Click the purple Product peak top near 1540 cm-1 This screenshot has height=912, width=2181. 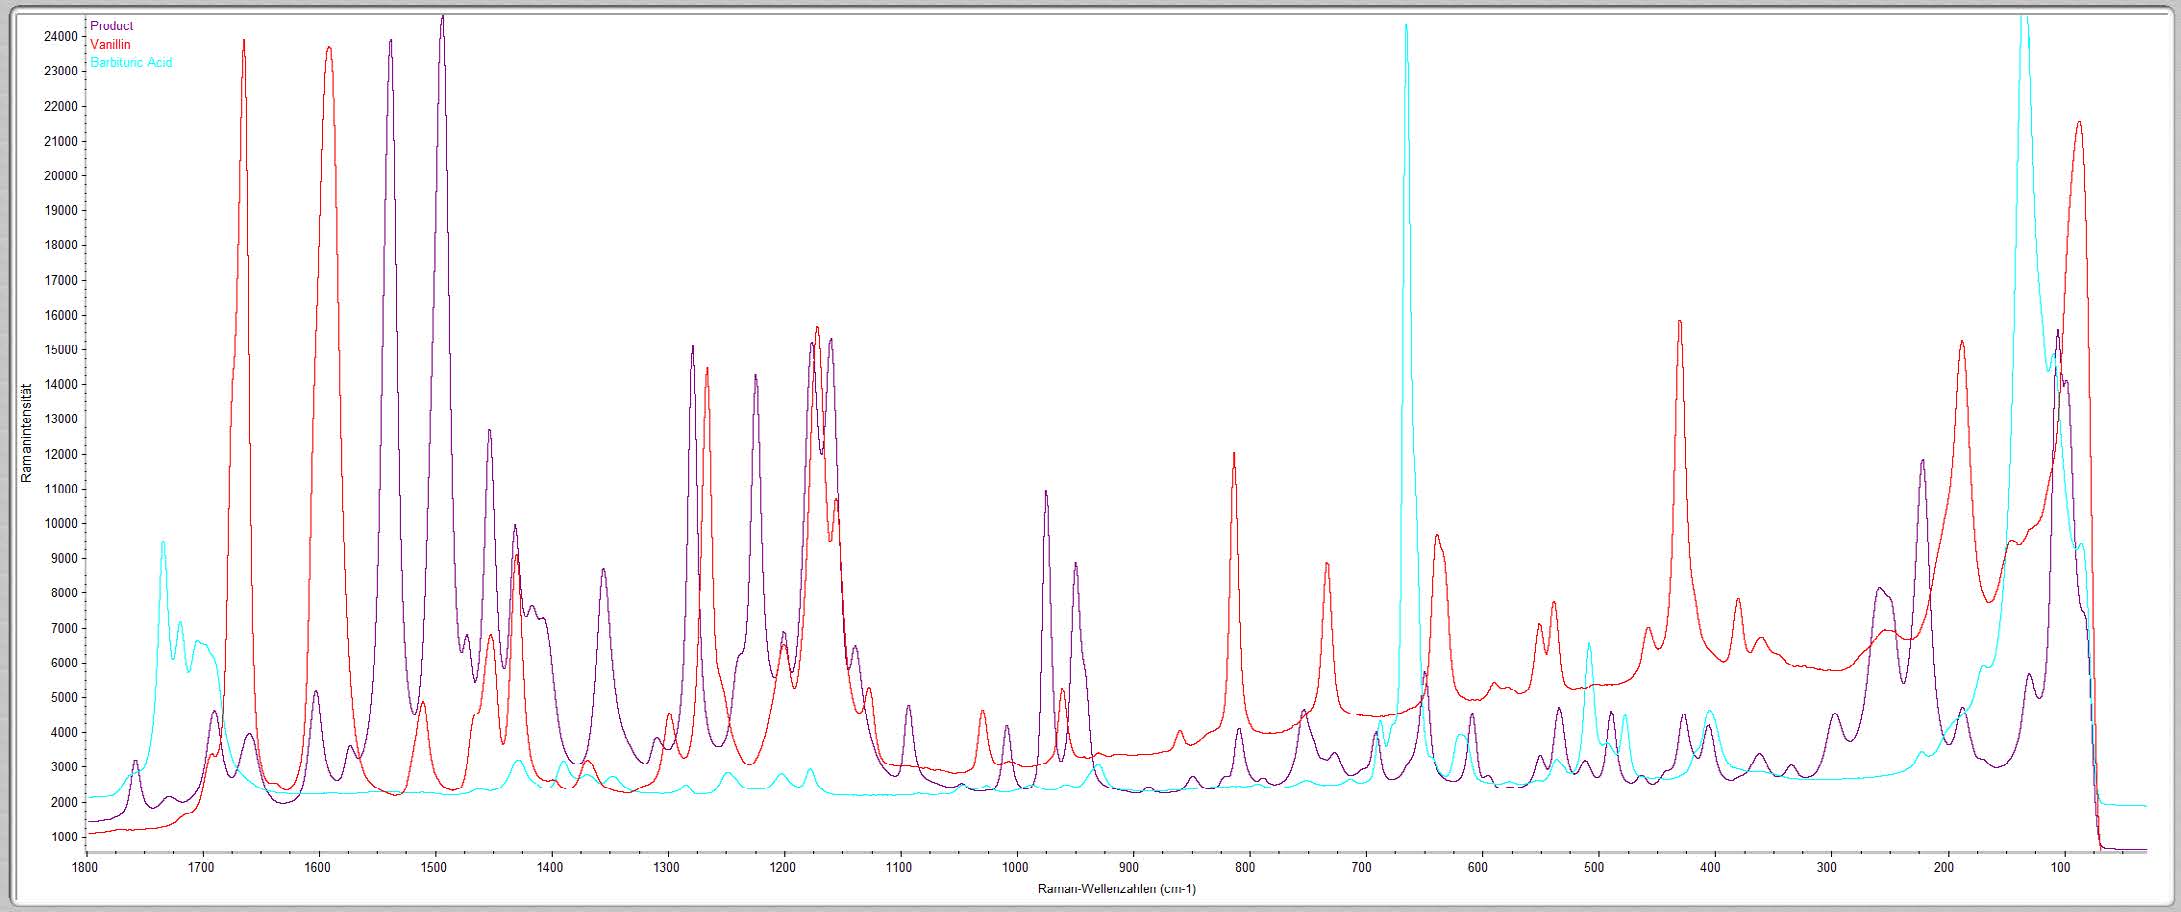click(391, 41)
